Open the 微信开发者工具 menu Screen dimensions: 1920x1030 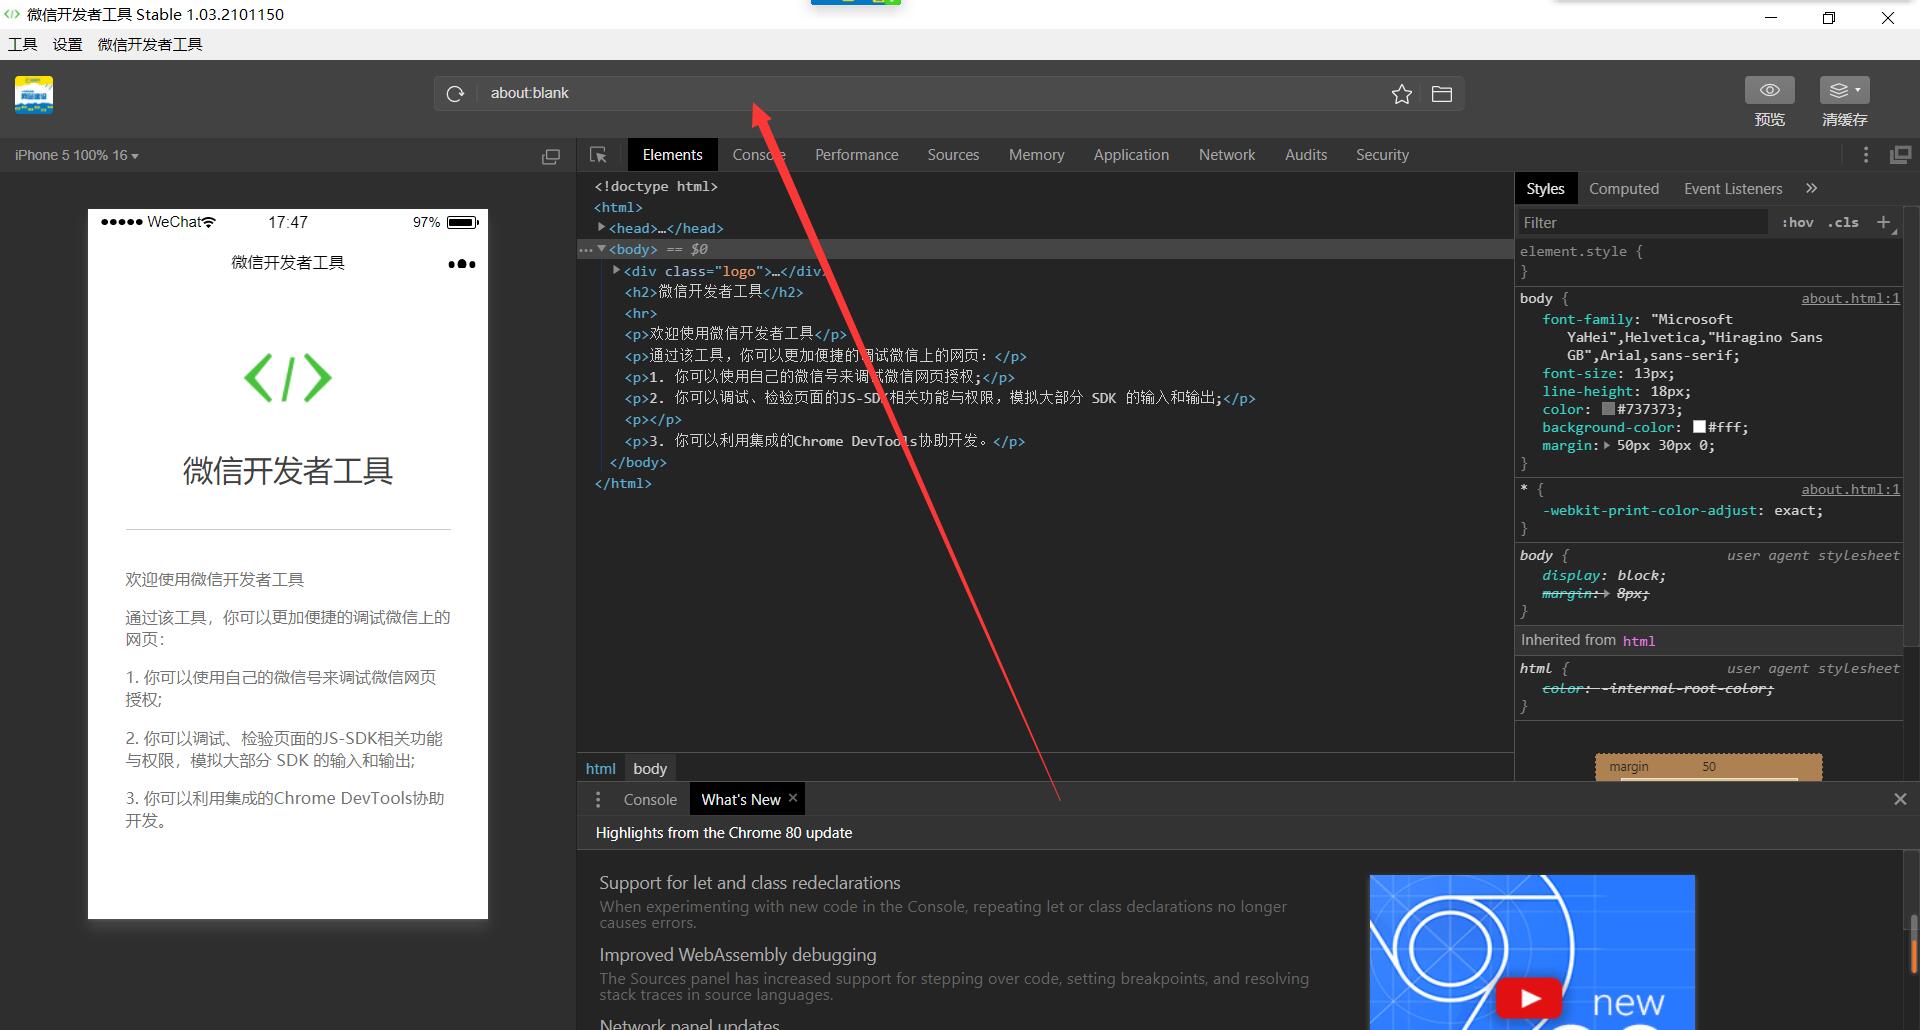click(x=150, y=44)
